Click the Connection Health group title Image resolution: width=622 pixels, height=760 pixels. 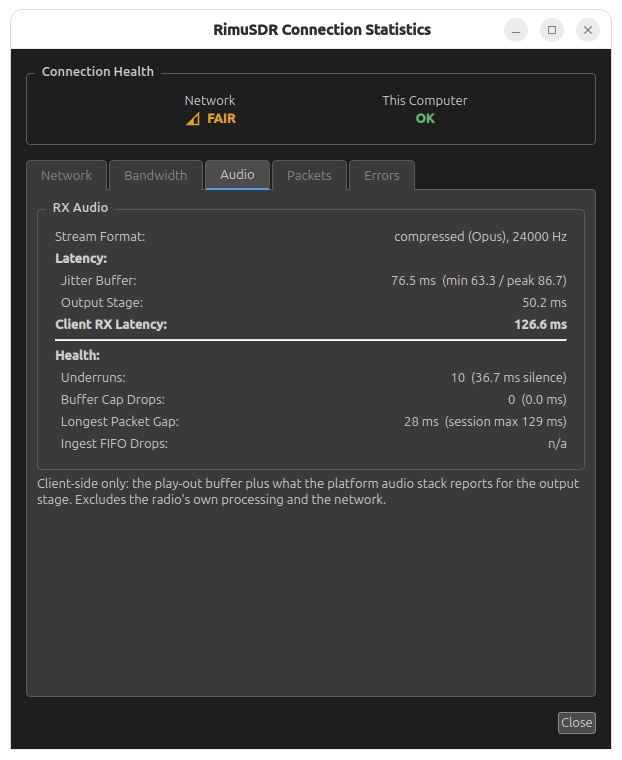97,71
